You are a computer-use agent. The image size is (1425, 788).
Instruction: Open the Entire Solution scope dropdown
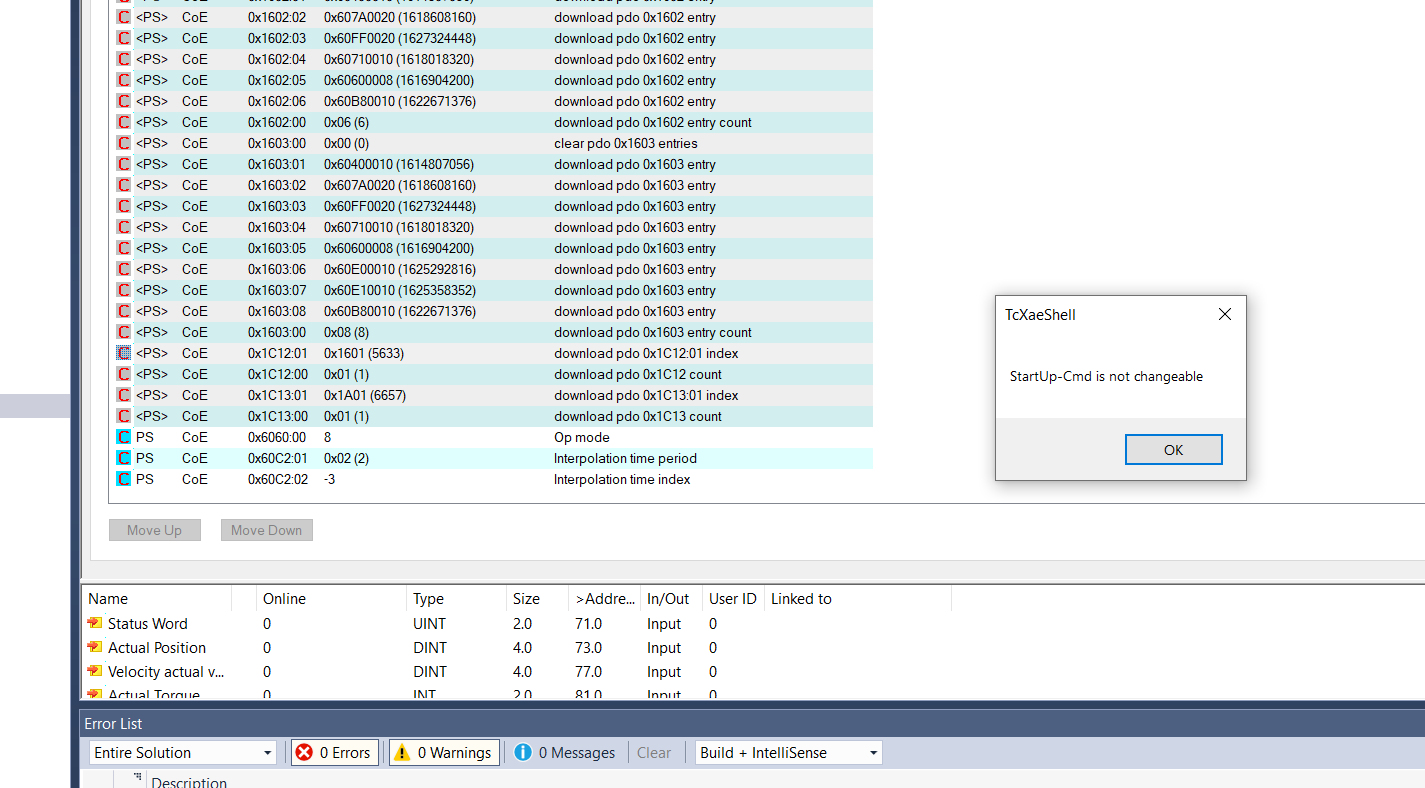click(183, 753)
